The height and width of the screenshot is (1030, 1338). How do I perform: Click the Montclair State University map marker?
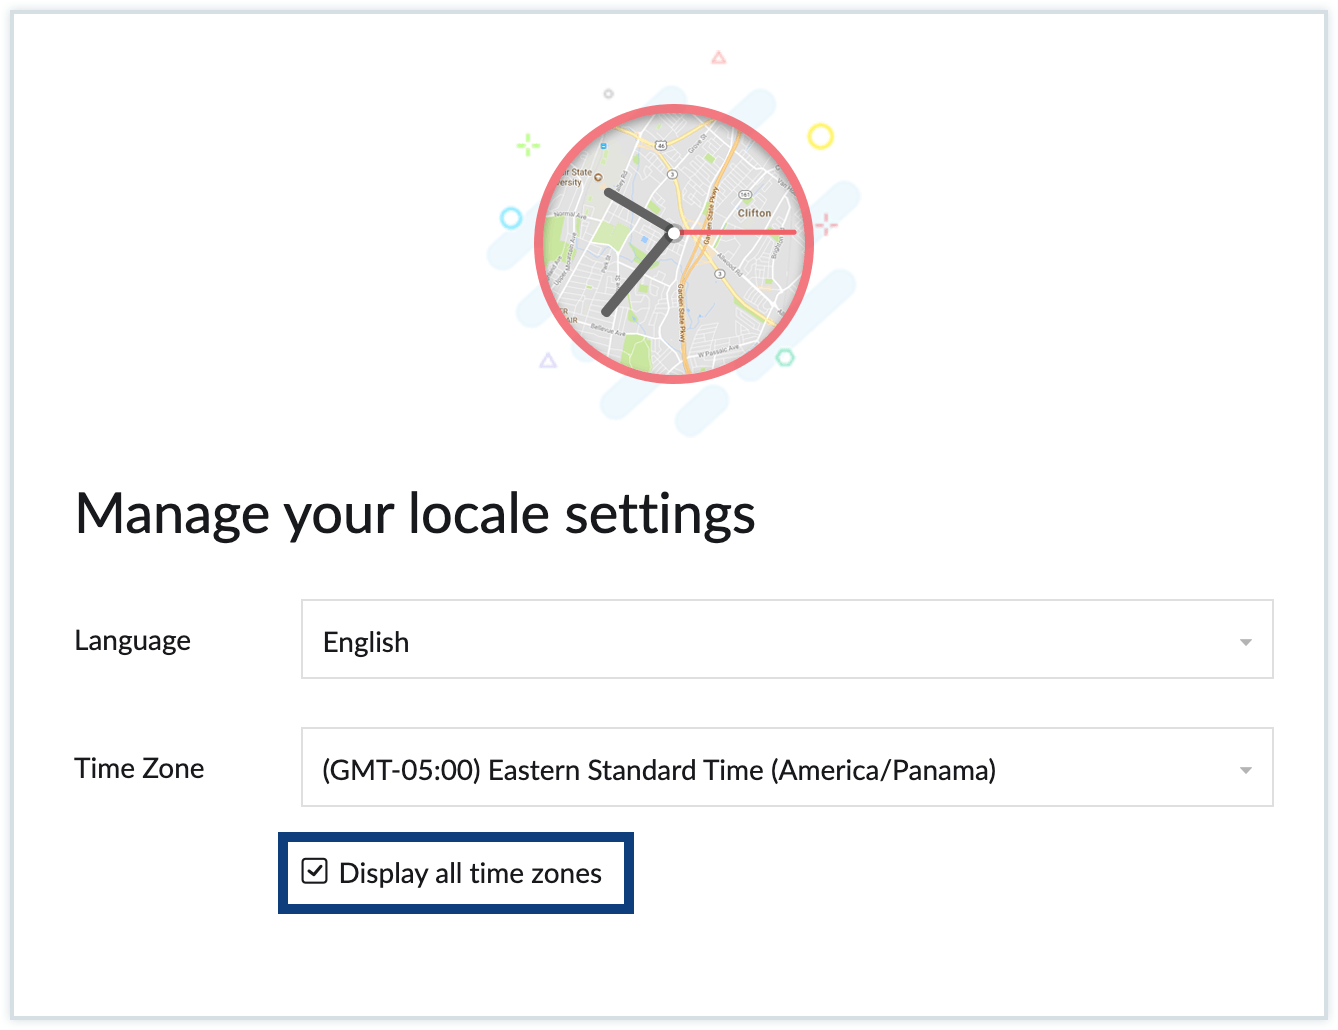(x=598, y=177)
